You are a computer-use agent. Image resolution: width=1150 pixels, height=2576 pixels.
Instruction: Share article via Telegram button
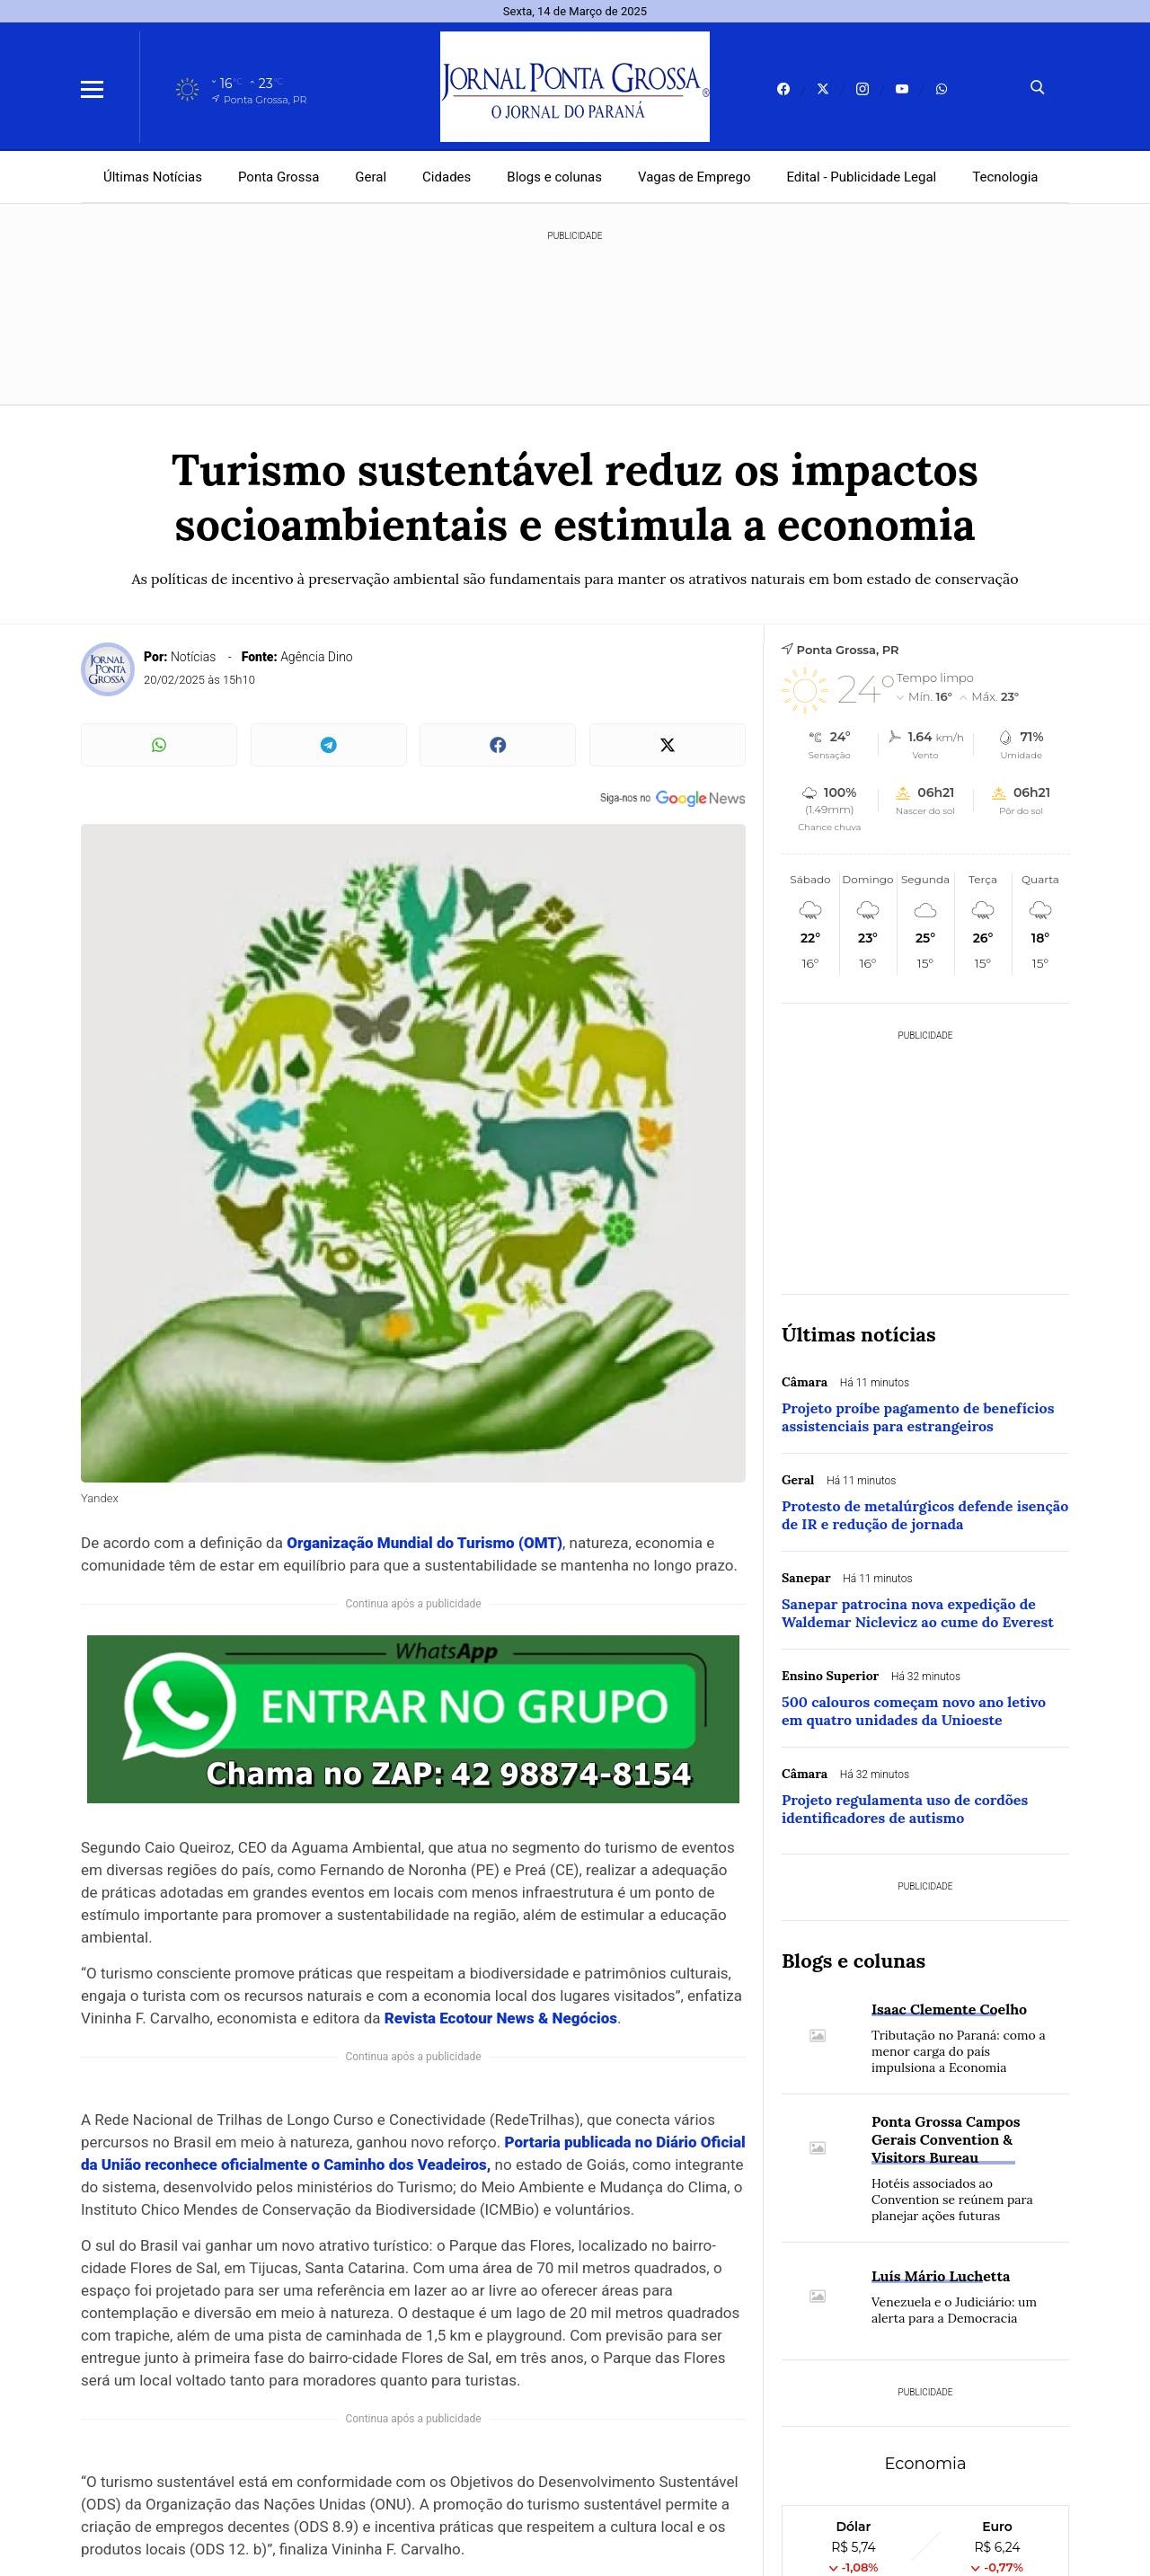point(328,745)
